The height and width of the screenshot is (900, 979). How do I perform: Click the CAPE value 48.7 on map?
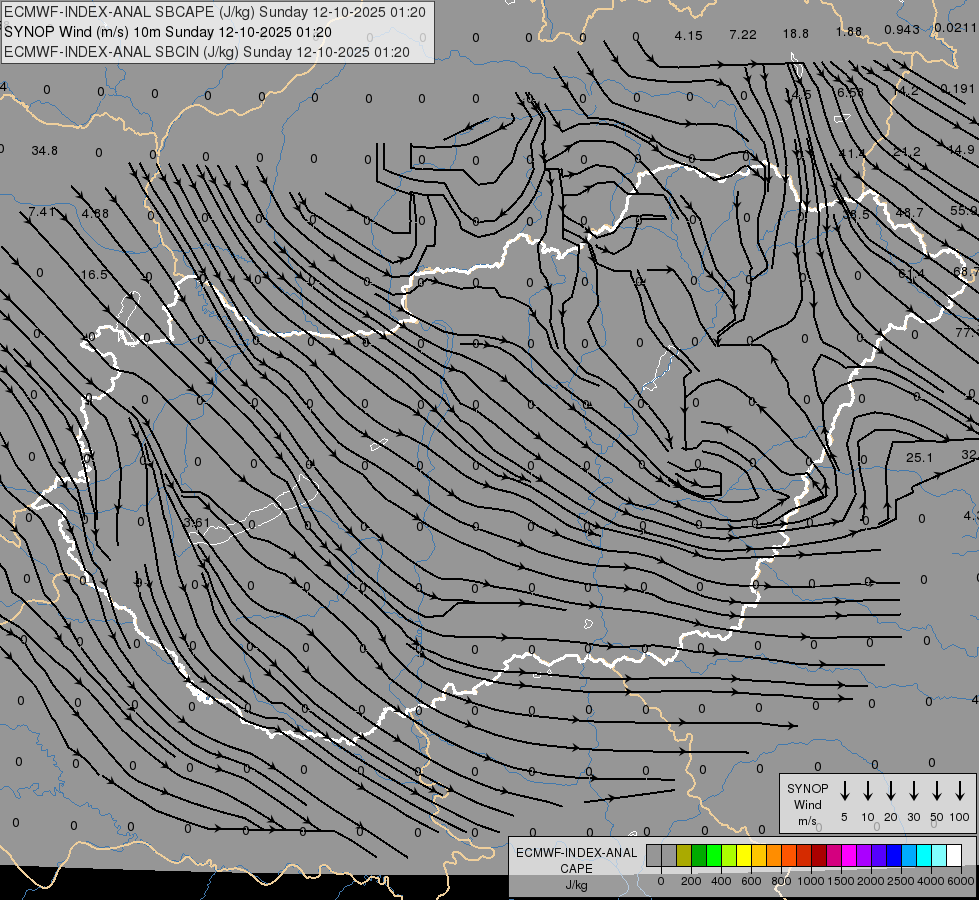point(909,213)
